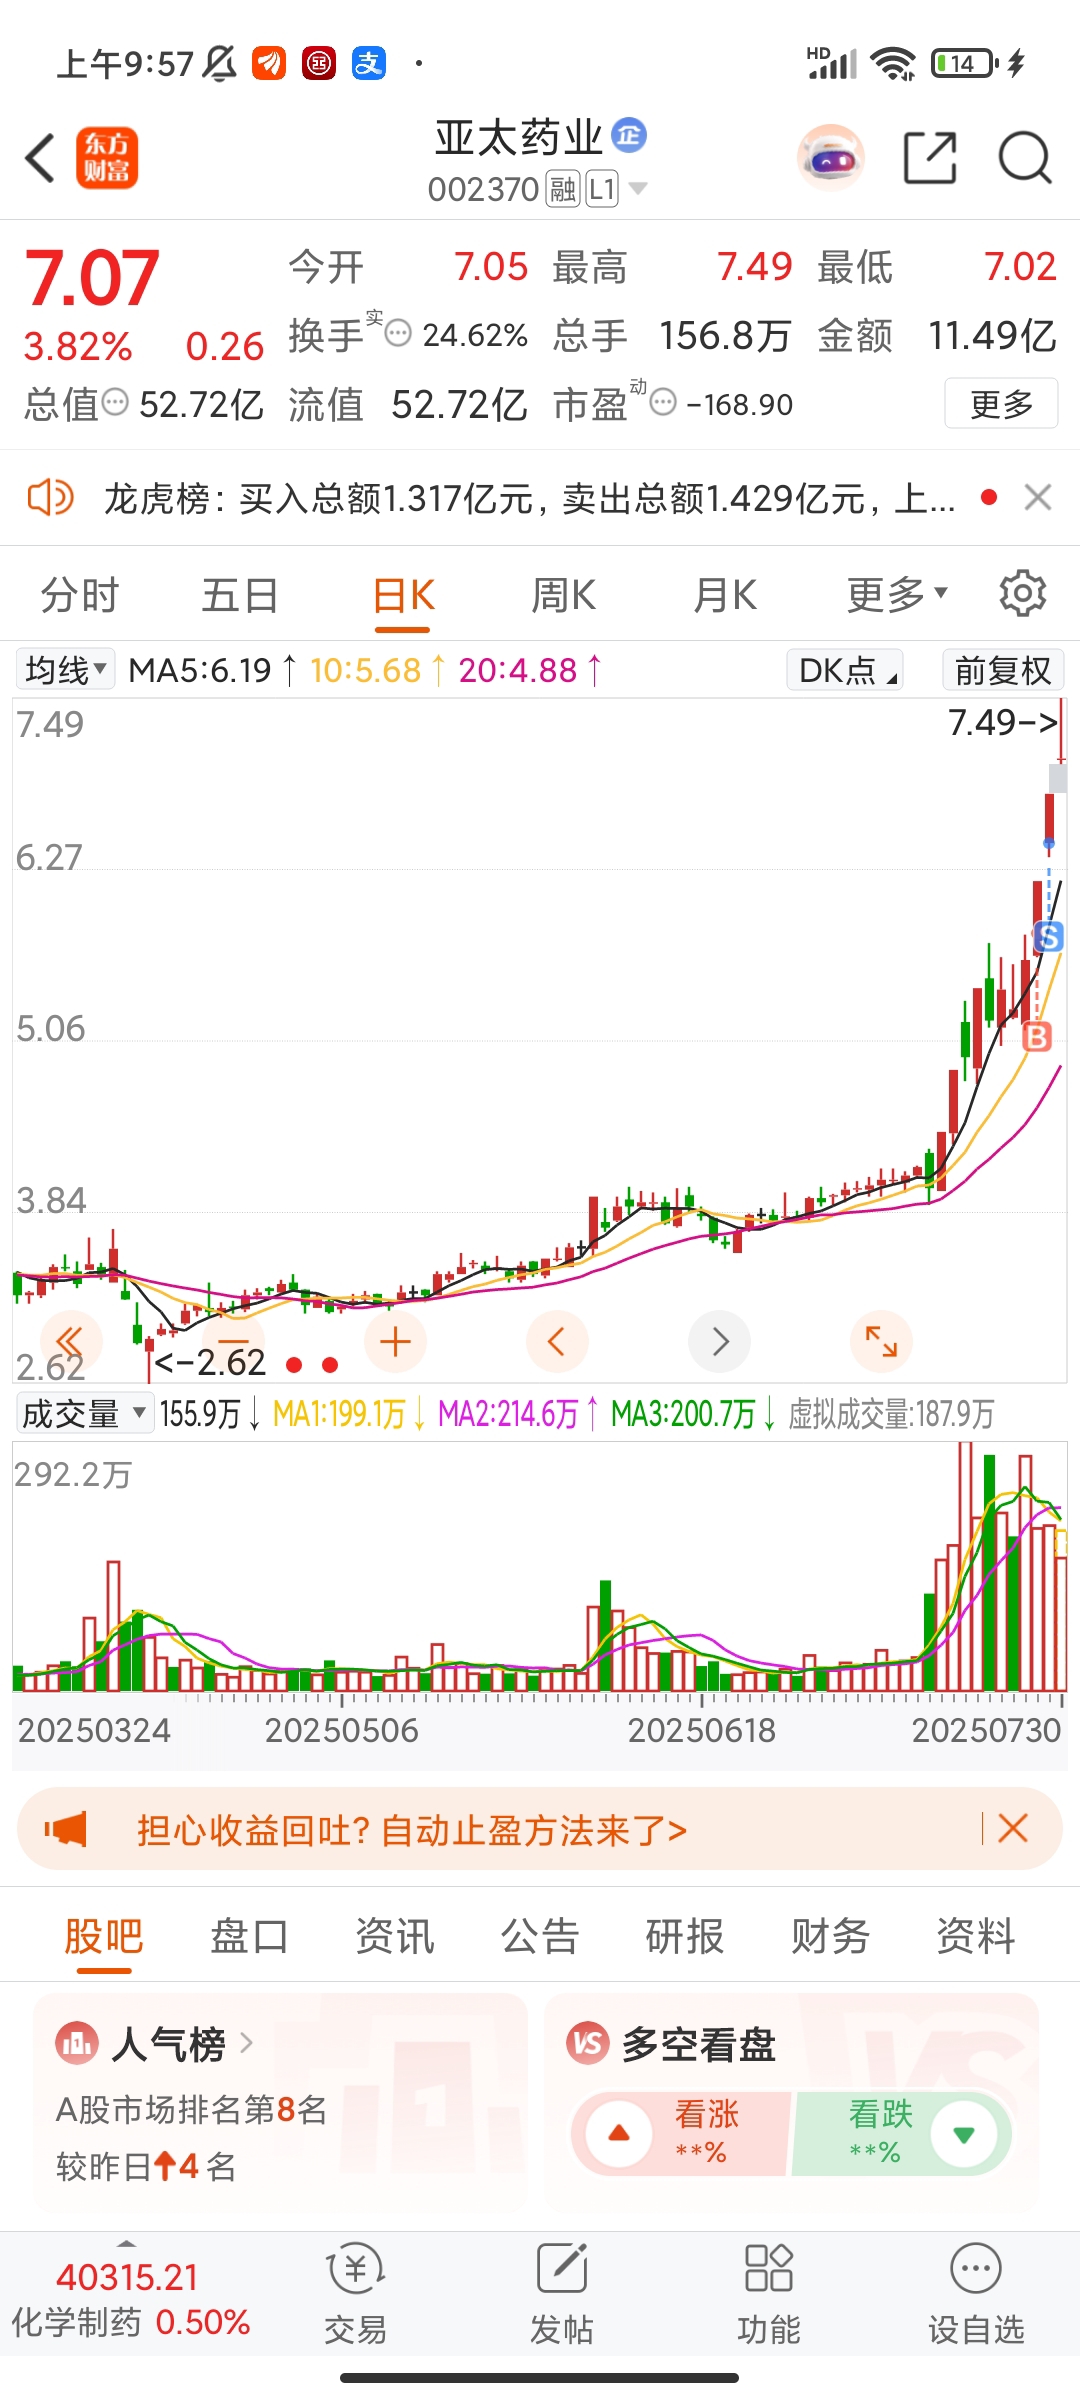
Task: Jump chart far left double-arrow
Action: (71, 1341)
